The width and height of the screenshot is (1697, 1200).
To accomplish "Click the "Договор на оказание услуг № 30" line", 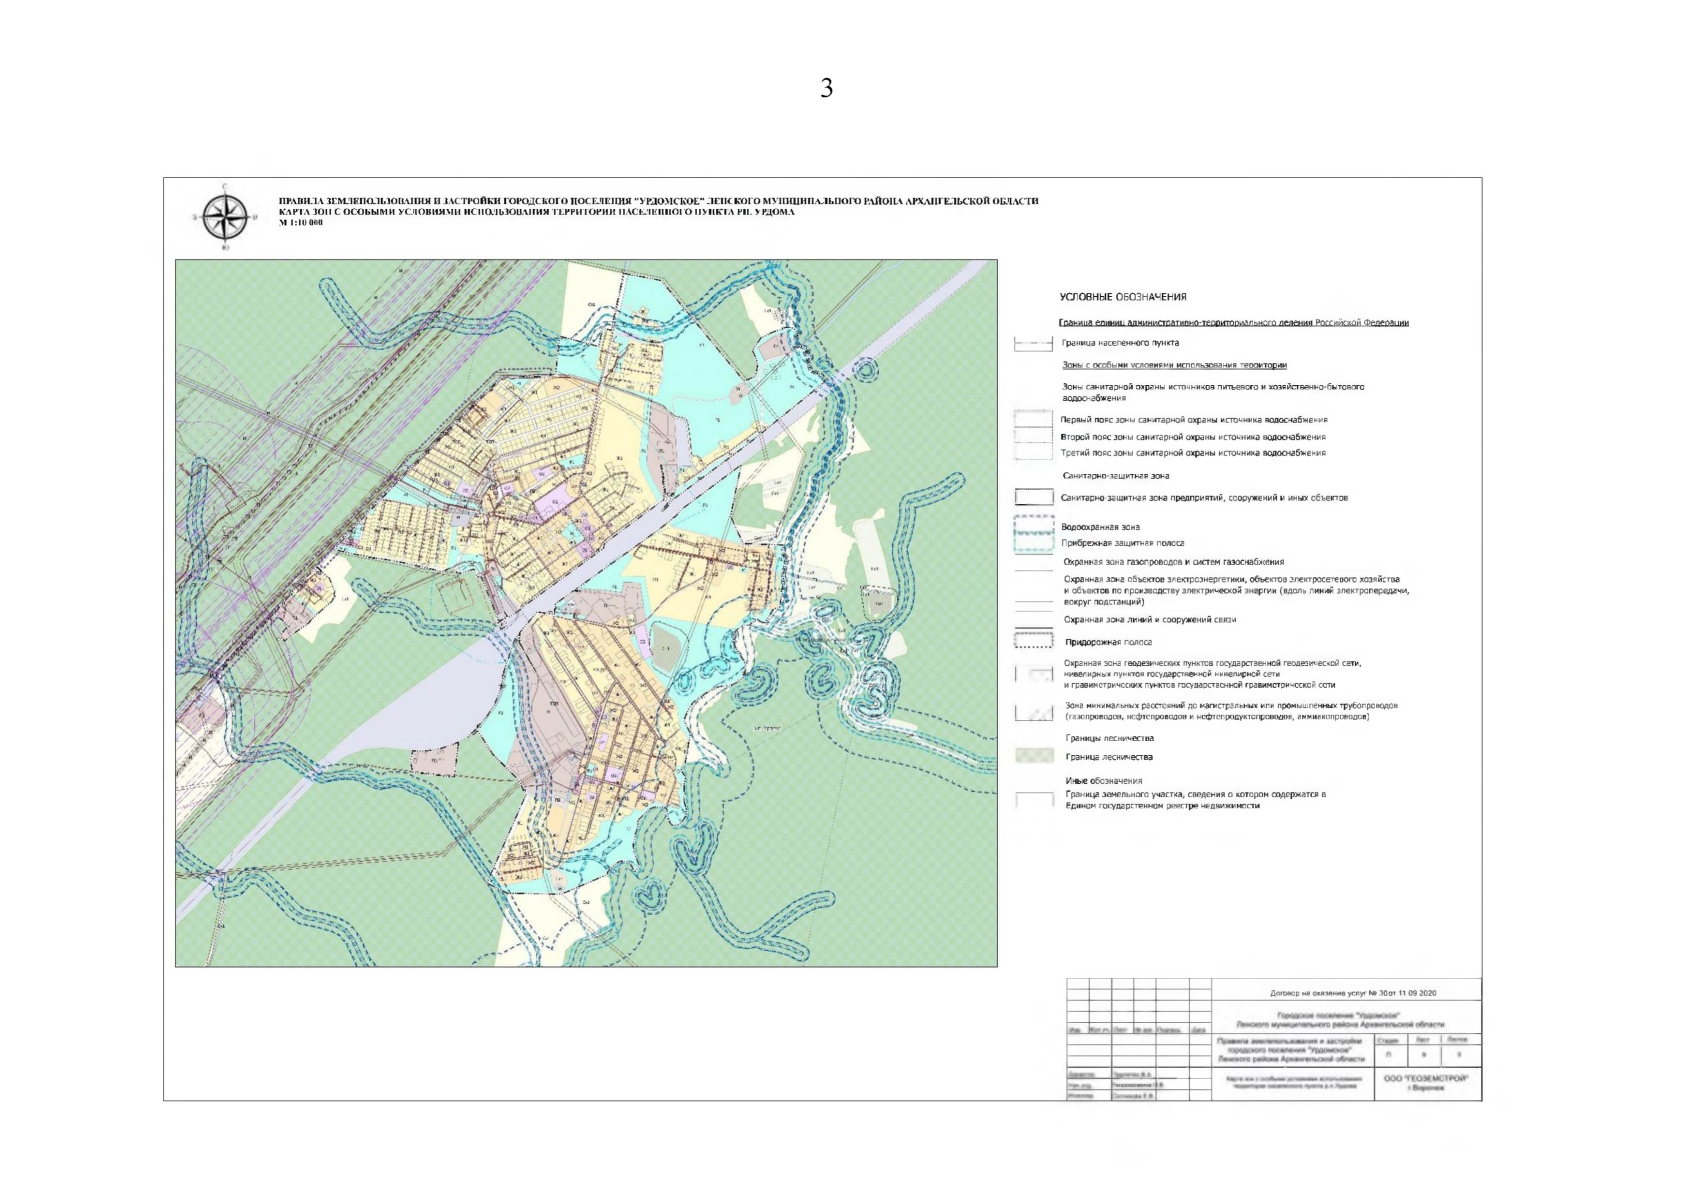I will tap(1353, 993).
